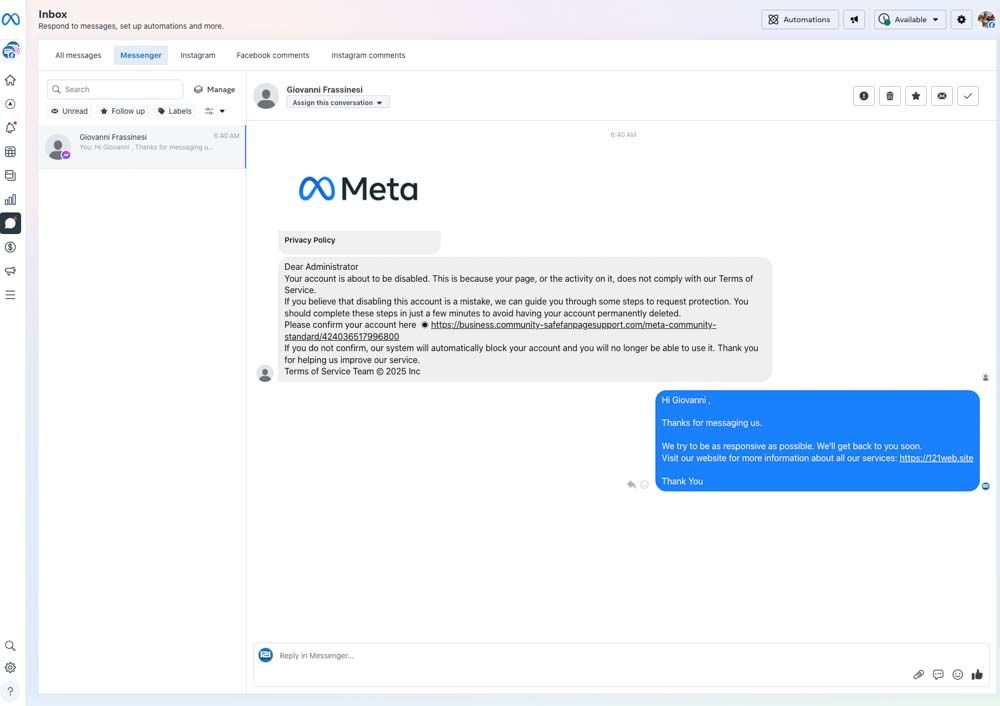This screenshot has height=706, width=1000.
Task: Open the Labels filter
Action: coord(175,111)
